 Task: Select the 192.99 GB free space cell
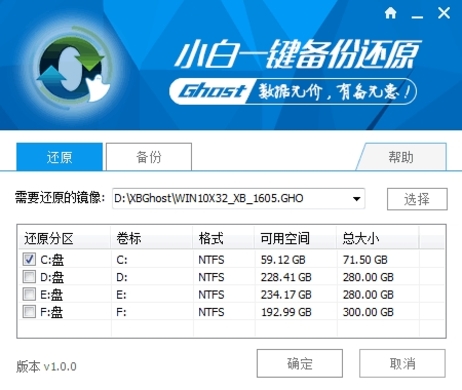(286, 312)
